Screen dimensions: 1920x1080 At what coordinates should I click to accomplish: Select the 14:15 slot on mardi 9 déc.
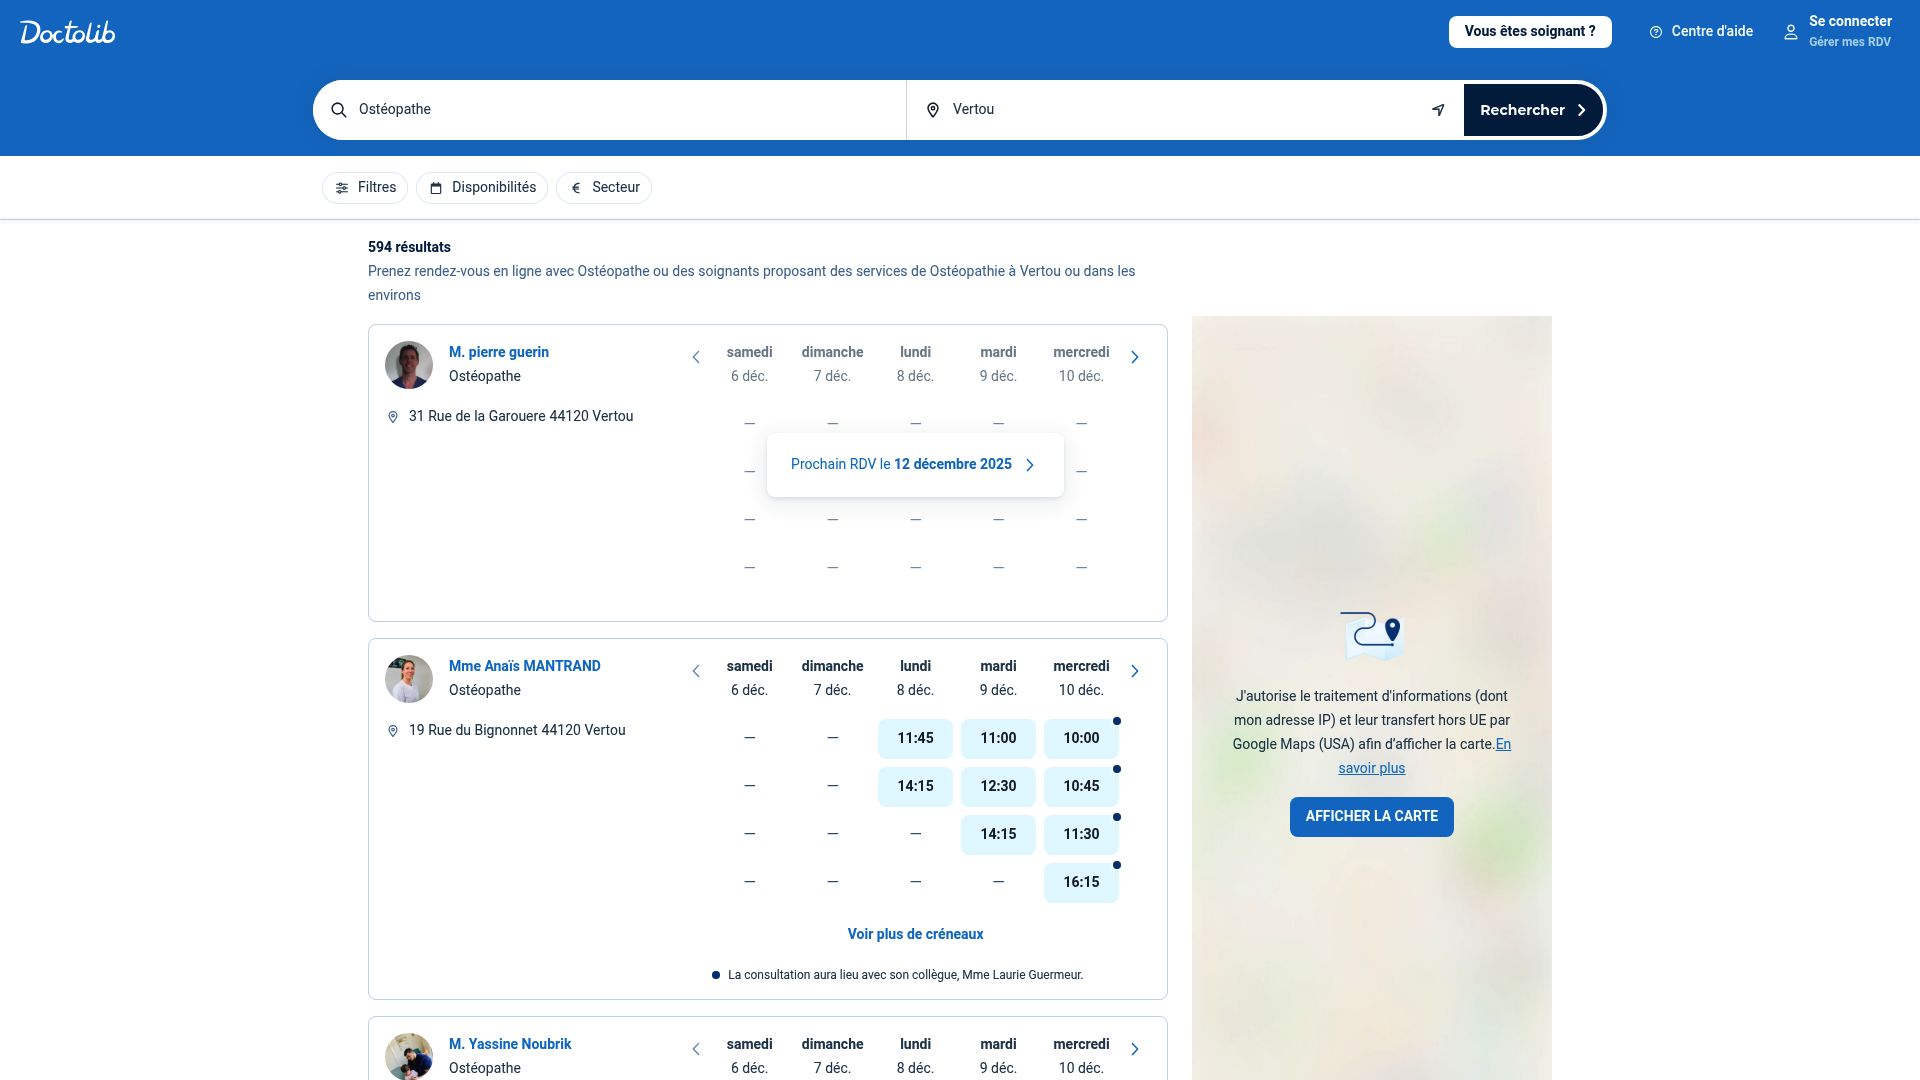click(x=997, y=834)
